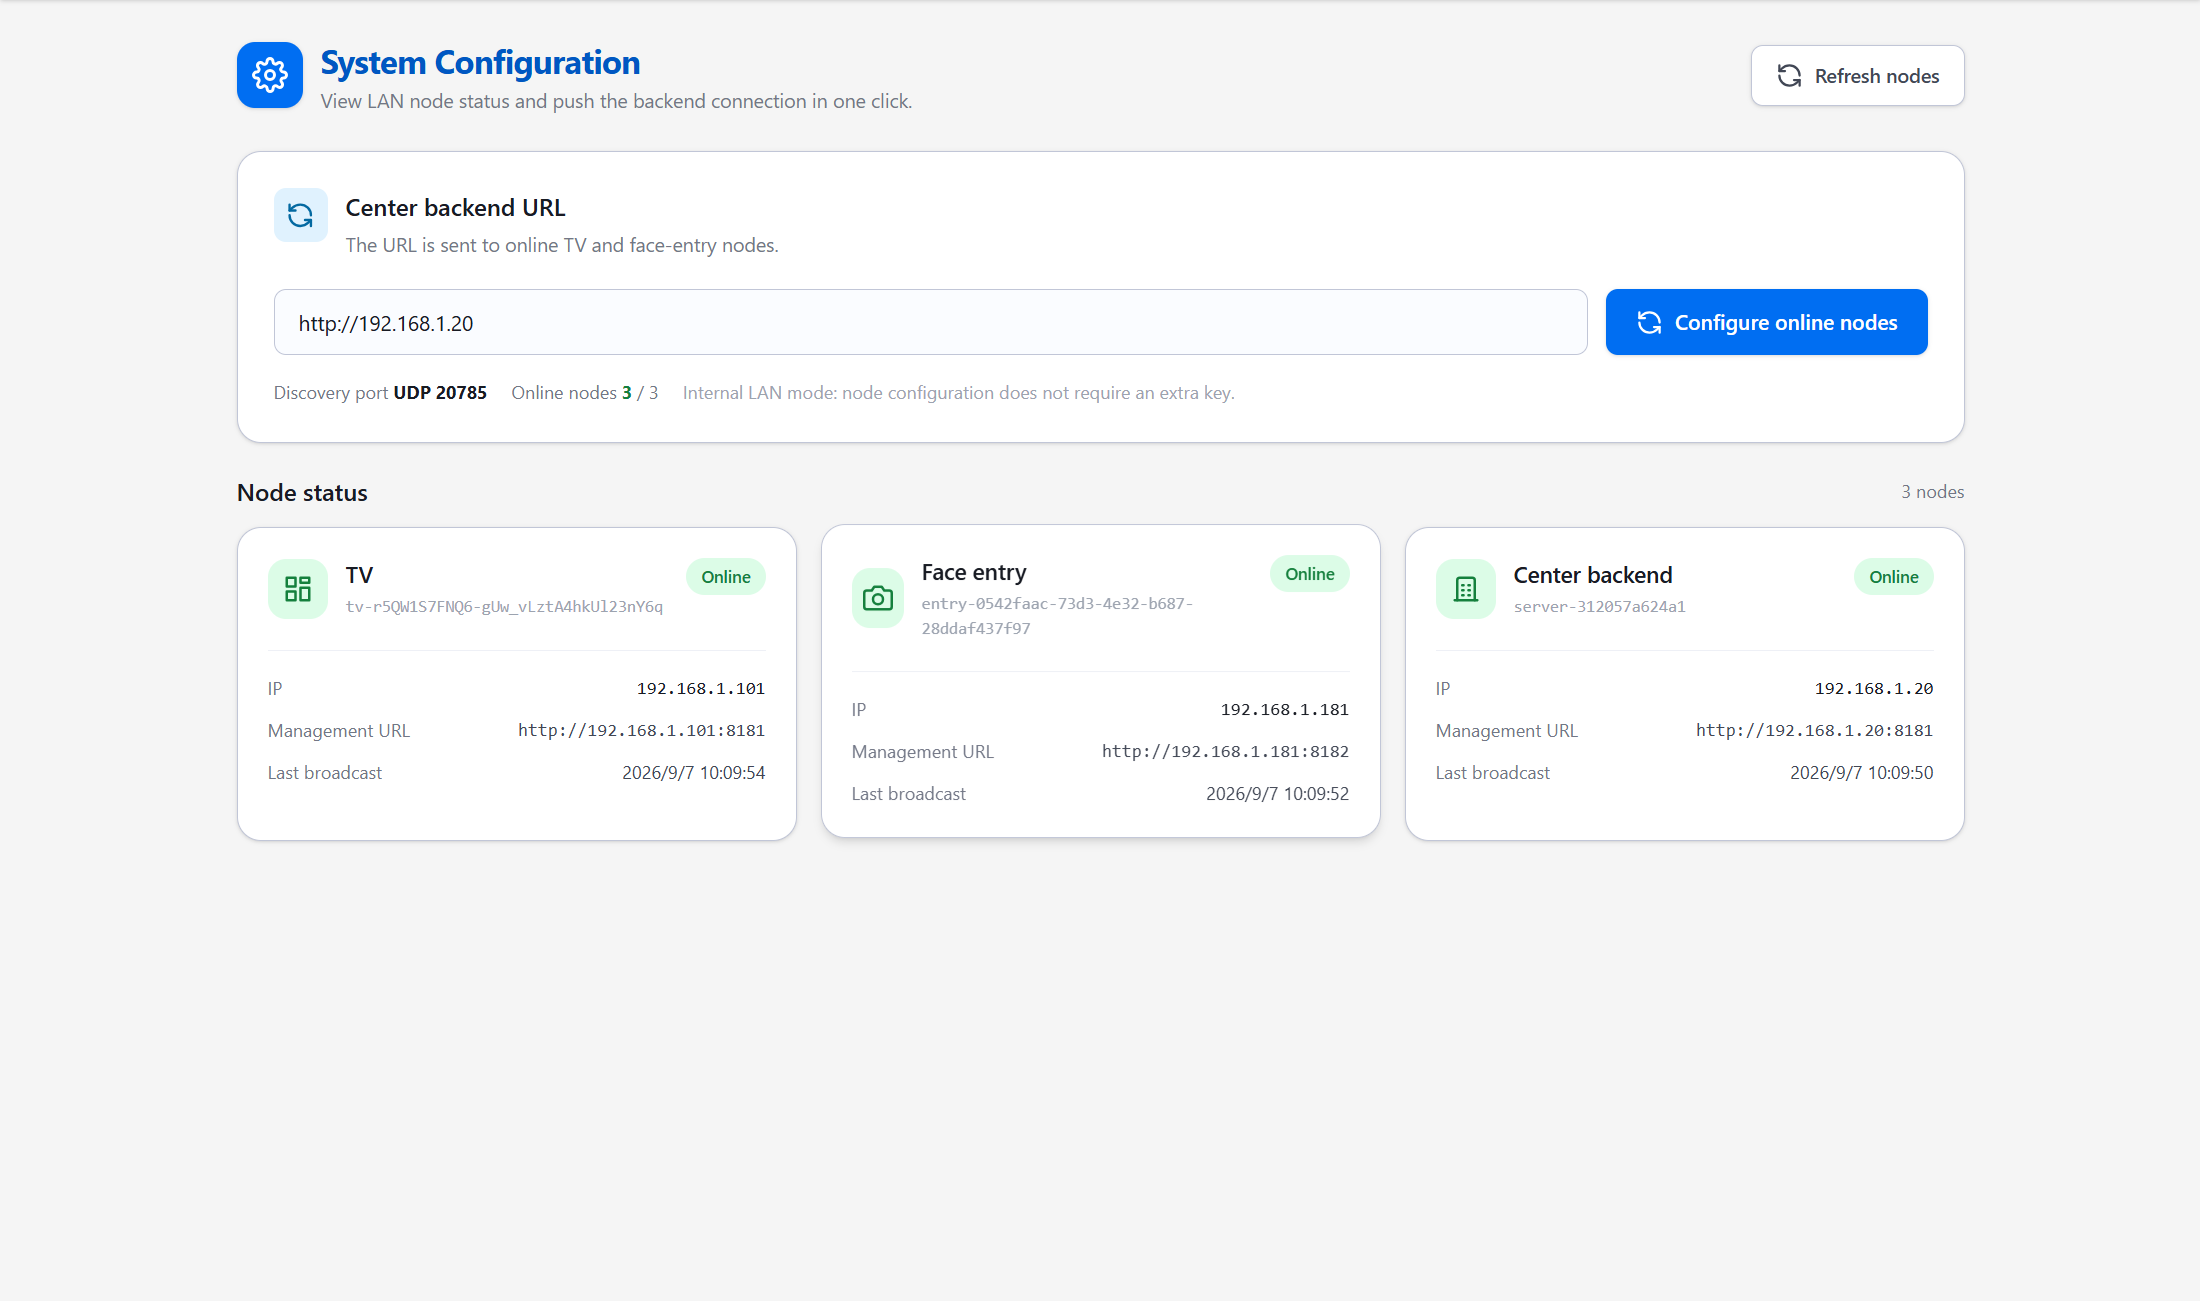2200x1301 pixels.
Task: Click the Discovery port UDP 20785 text
Action: point(380,393)
